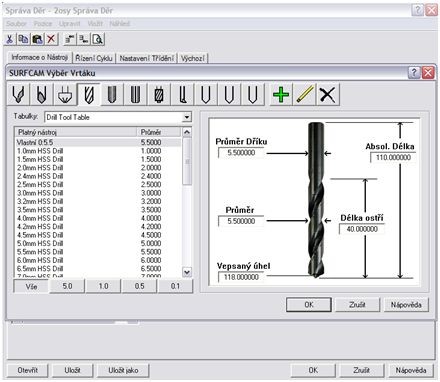Click the Délka ostří value field
440x382 pixels.
tap(362, 229)
